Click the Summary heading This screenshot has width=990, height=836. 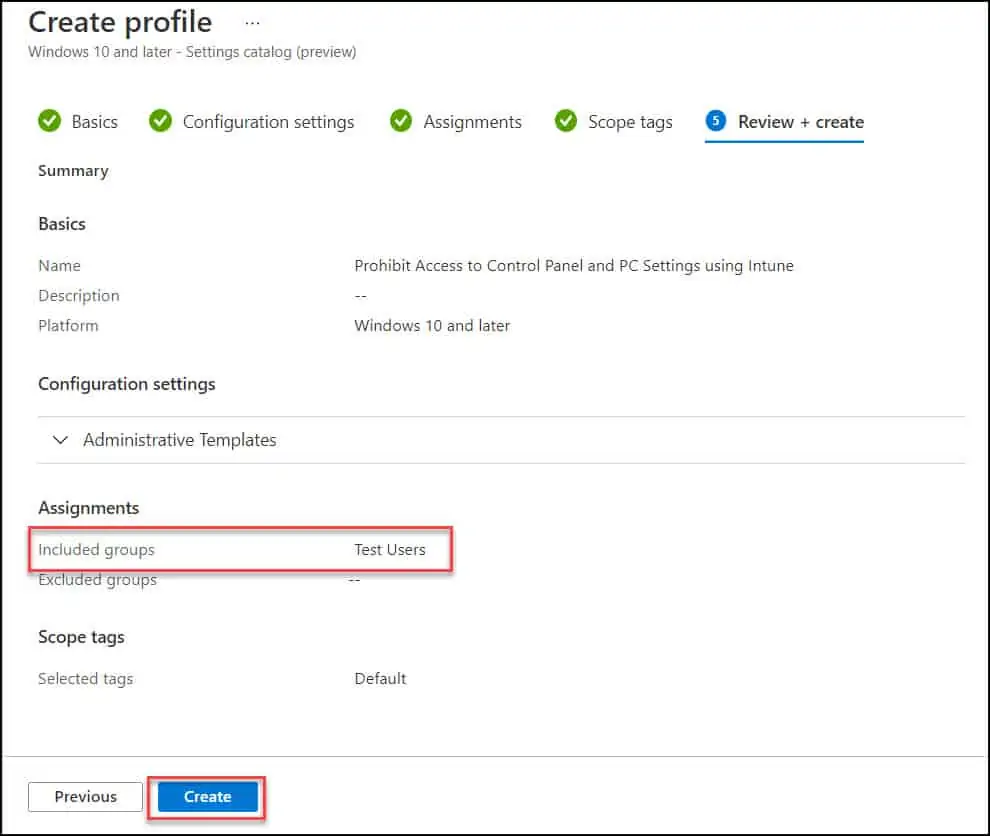click(73, 170)
